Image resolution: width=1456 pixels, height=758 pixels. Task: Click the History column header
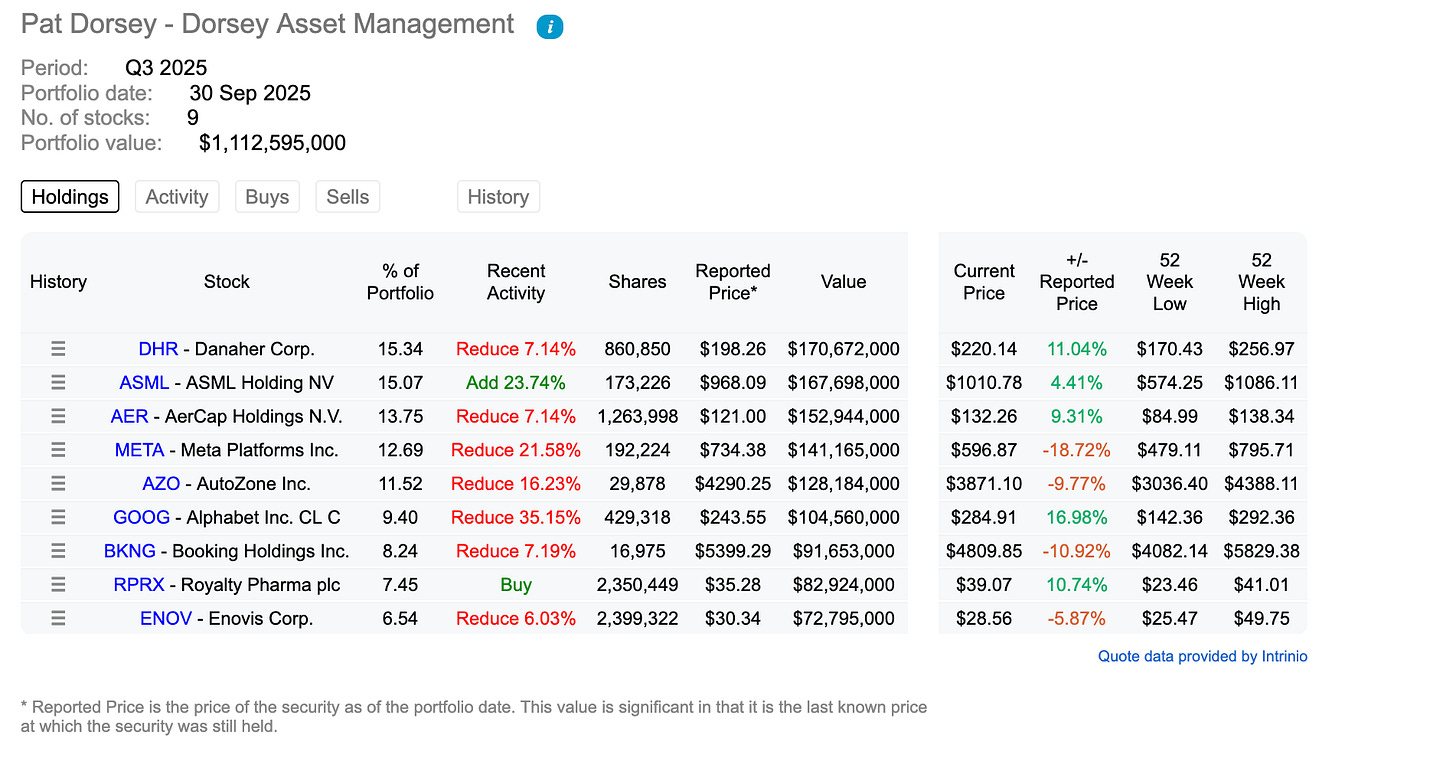coord(58,282)
